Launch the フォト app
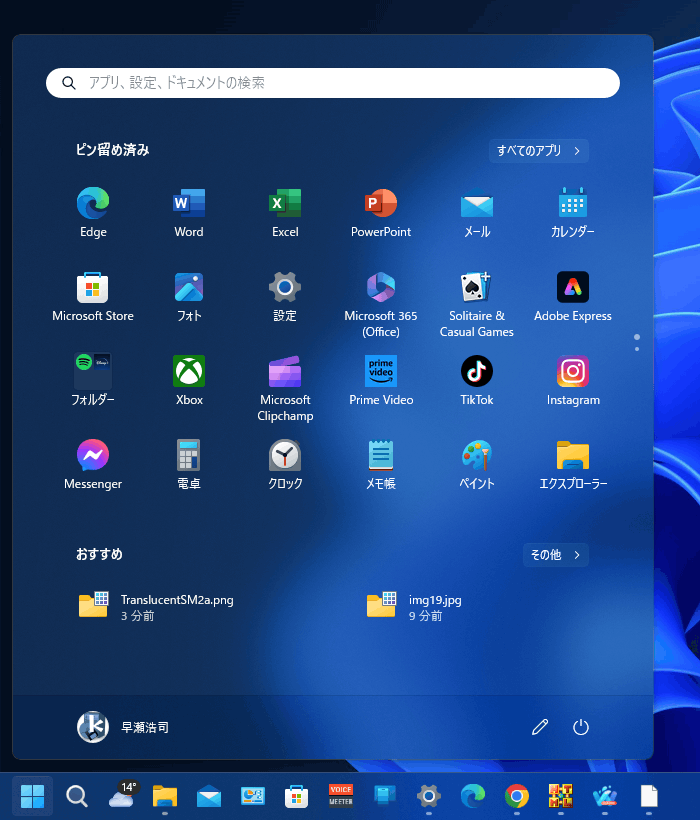 [x=189, y=297]
